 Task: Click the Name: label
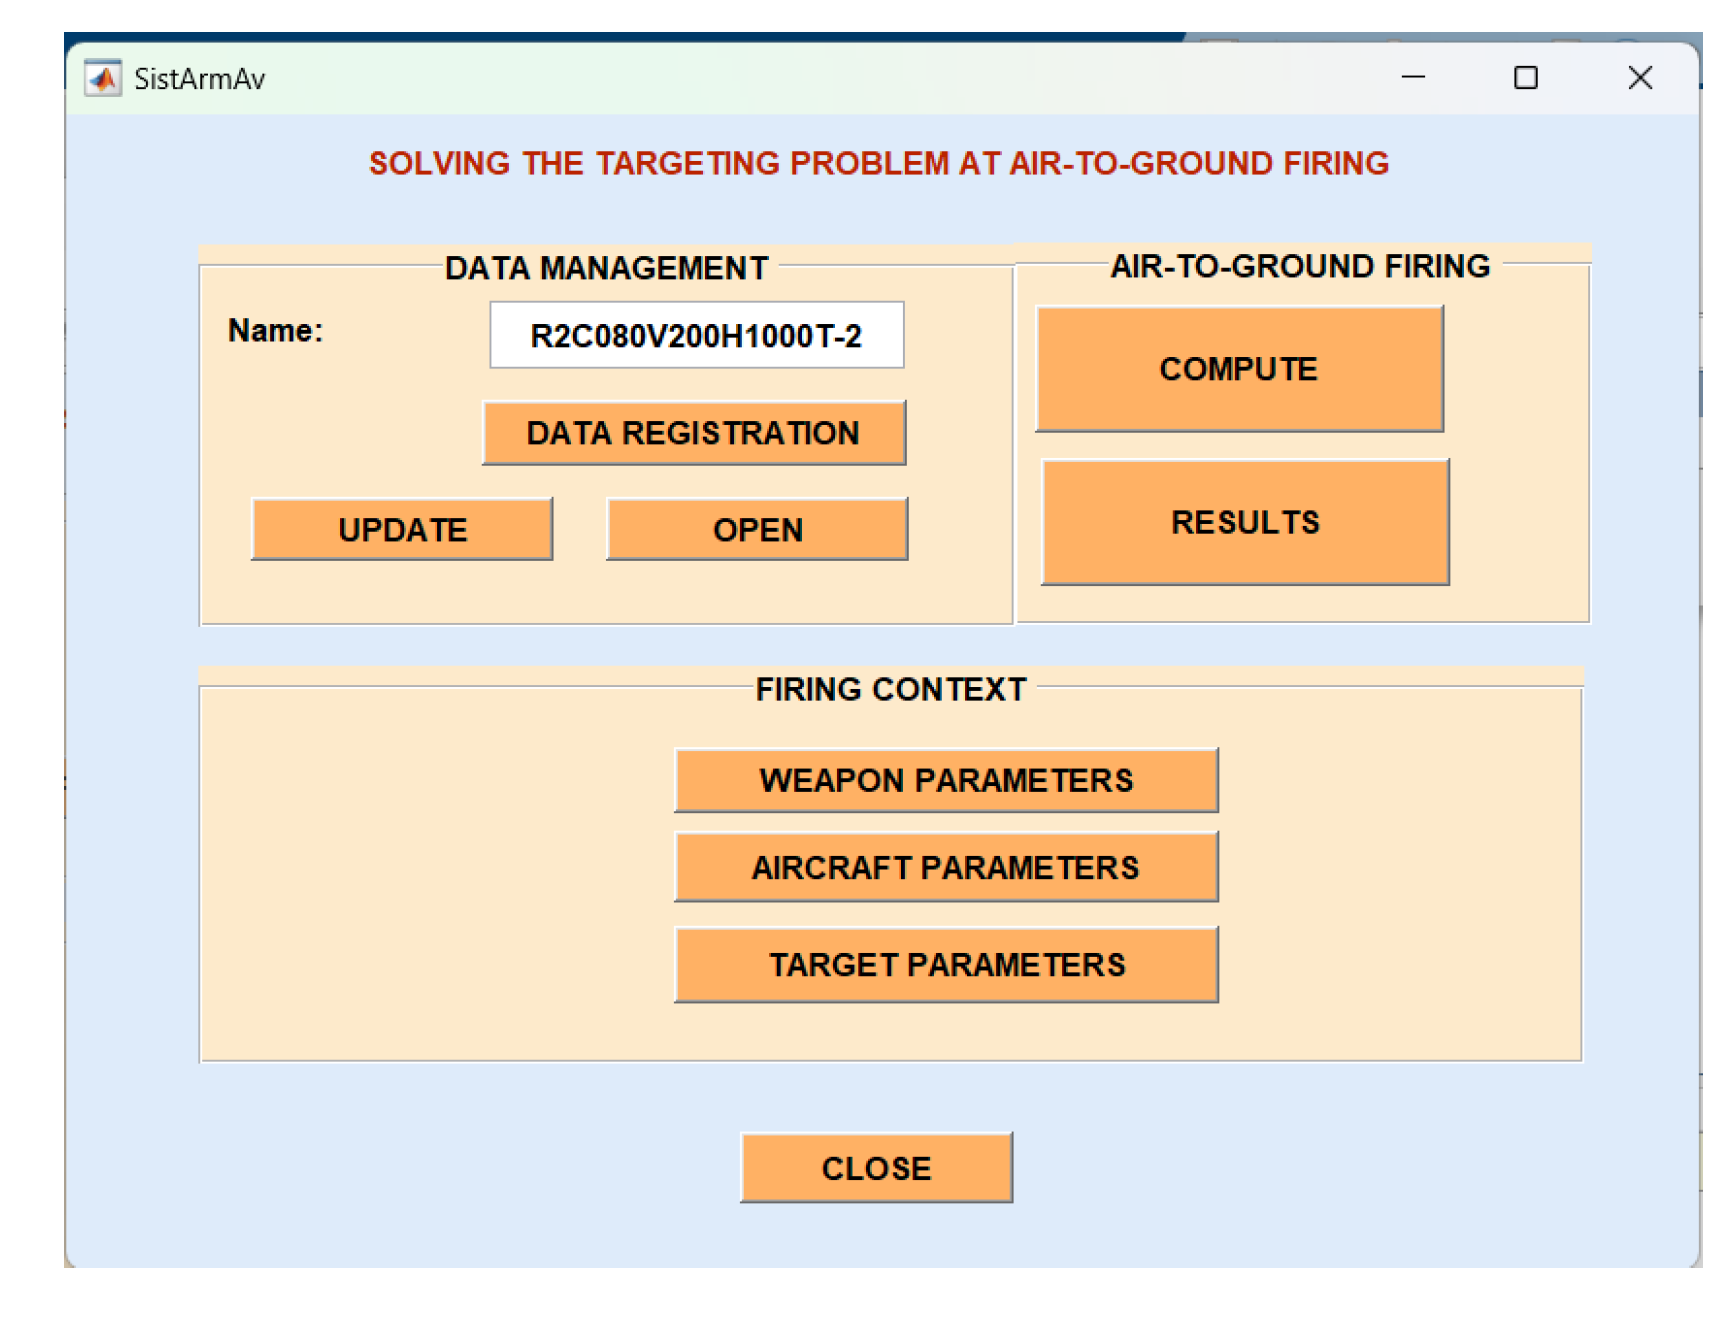(x=275, y=331)
